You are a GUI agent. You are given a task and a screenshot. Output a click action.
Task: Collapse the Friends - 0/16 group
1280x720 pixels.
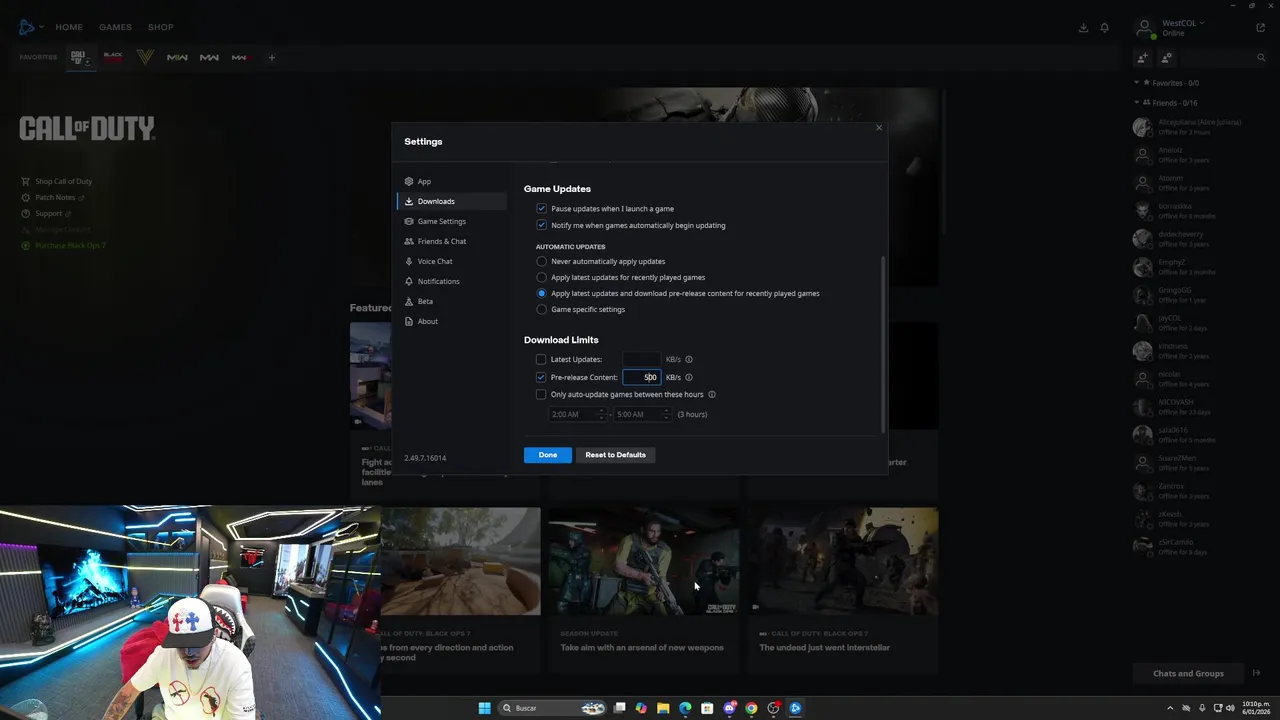click(x=1136, y=103)
